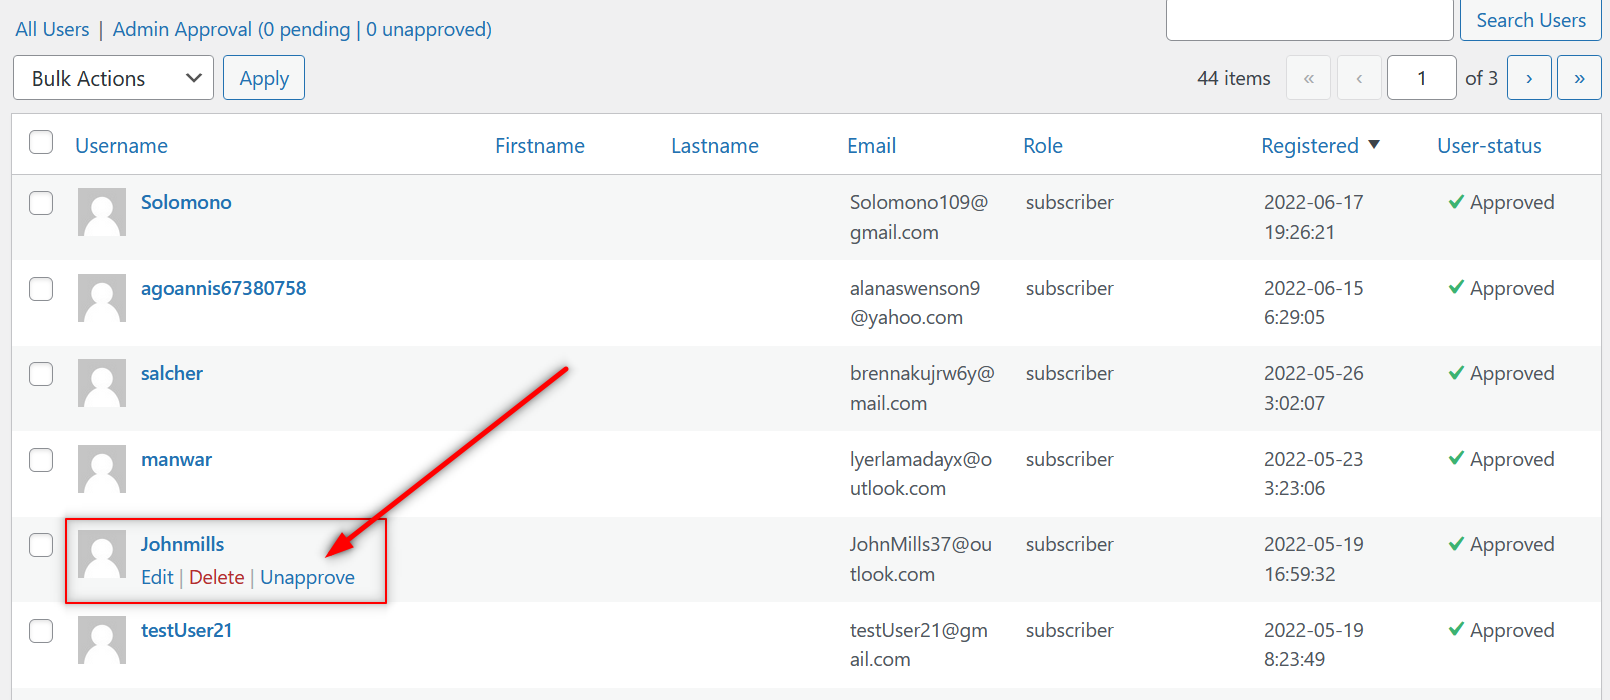Focus the user search input field
This screenshot has width=1610, height=700.
point(1309,20)
